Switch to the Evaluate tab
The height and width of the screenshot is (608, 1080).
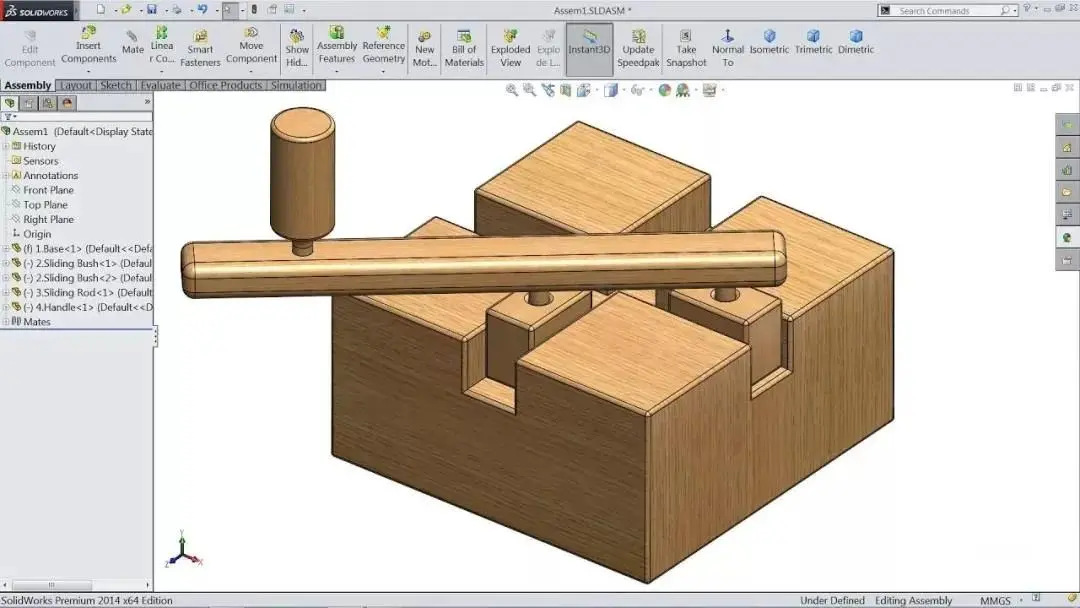coord(160,85)
